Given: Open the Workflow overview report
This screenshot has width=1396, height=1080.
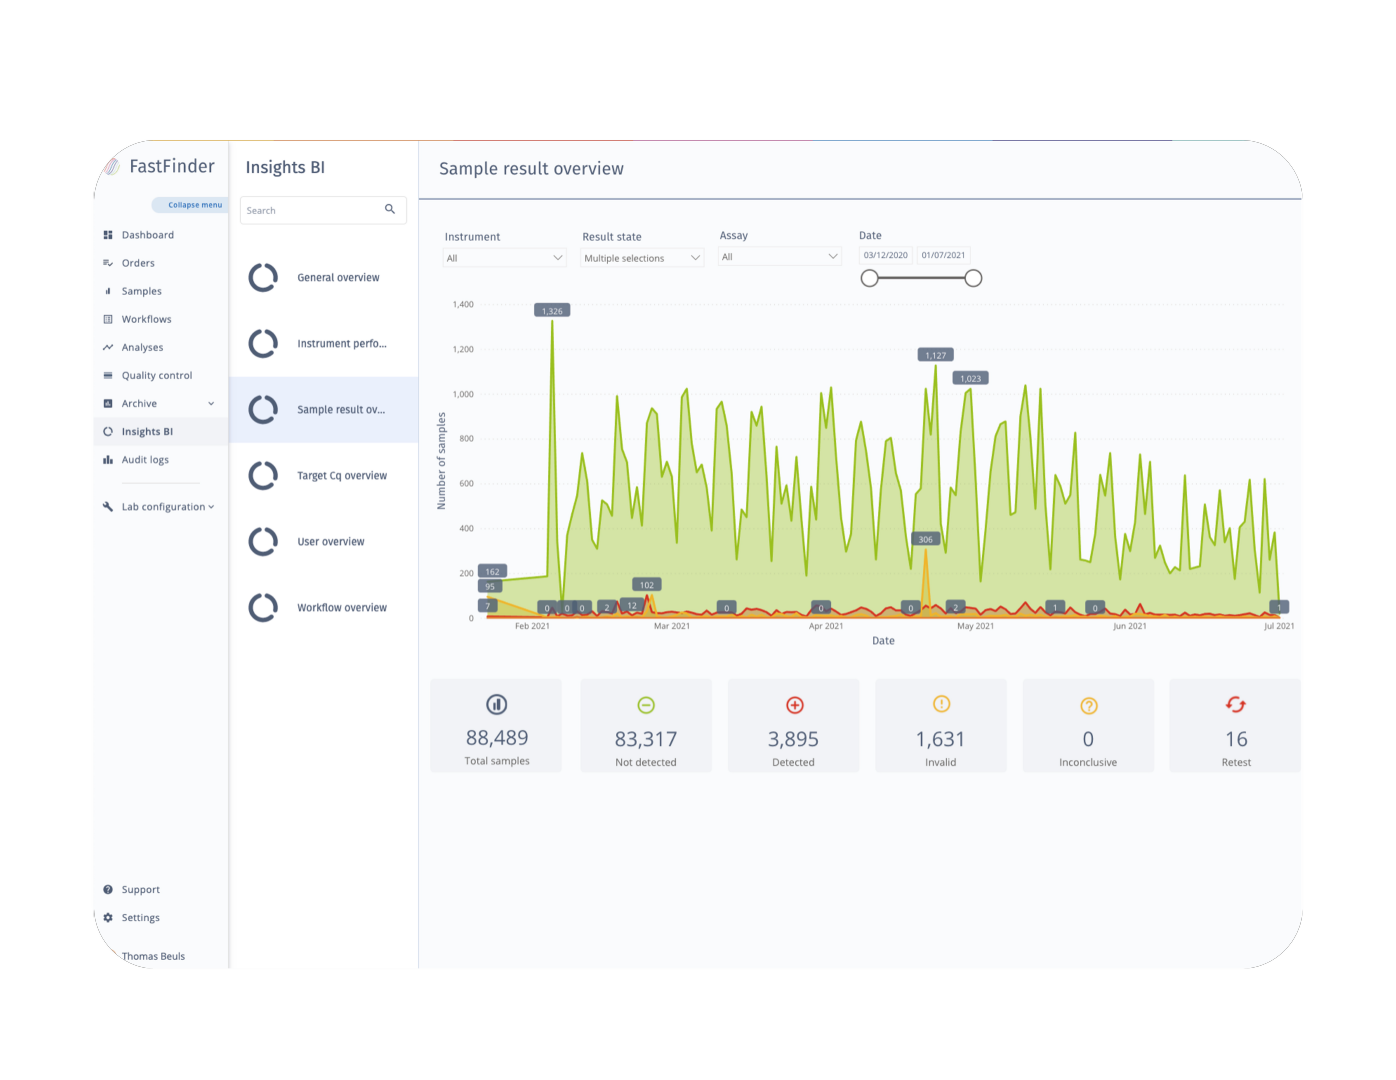Looking at the screenshot, I should (x=324, y=607).
